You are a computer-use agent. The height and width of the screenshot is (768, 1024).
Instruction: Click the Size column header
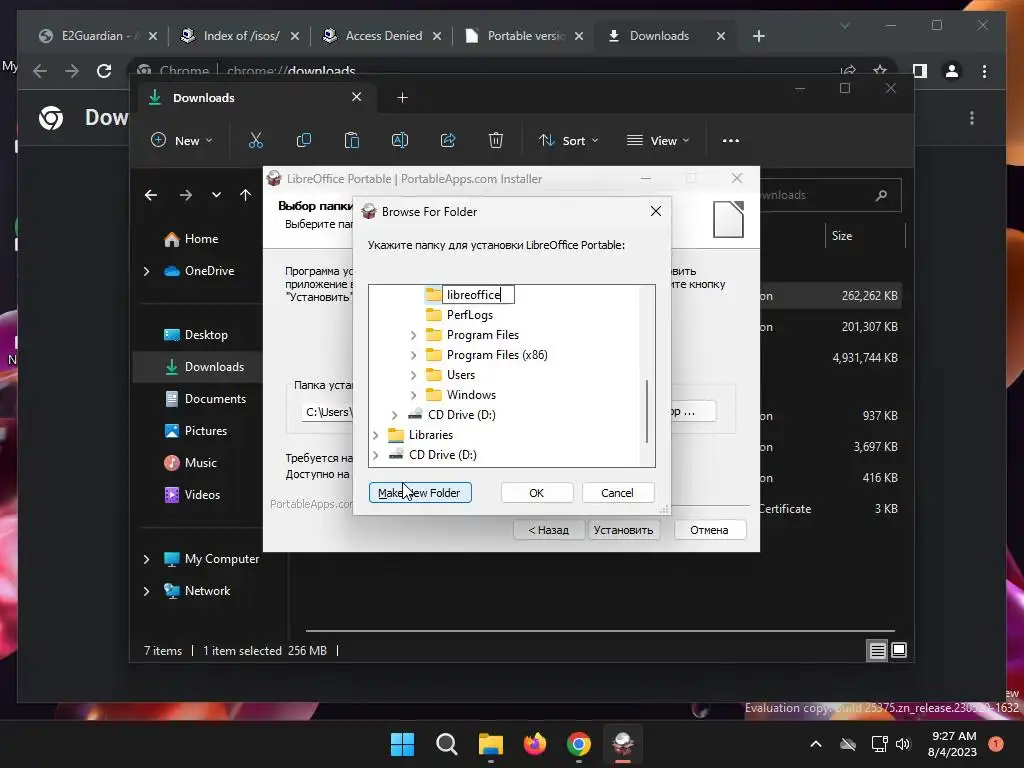pos(842,236)
